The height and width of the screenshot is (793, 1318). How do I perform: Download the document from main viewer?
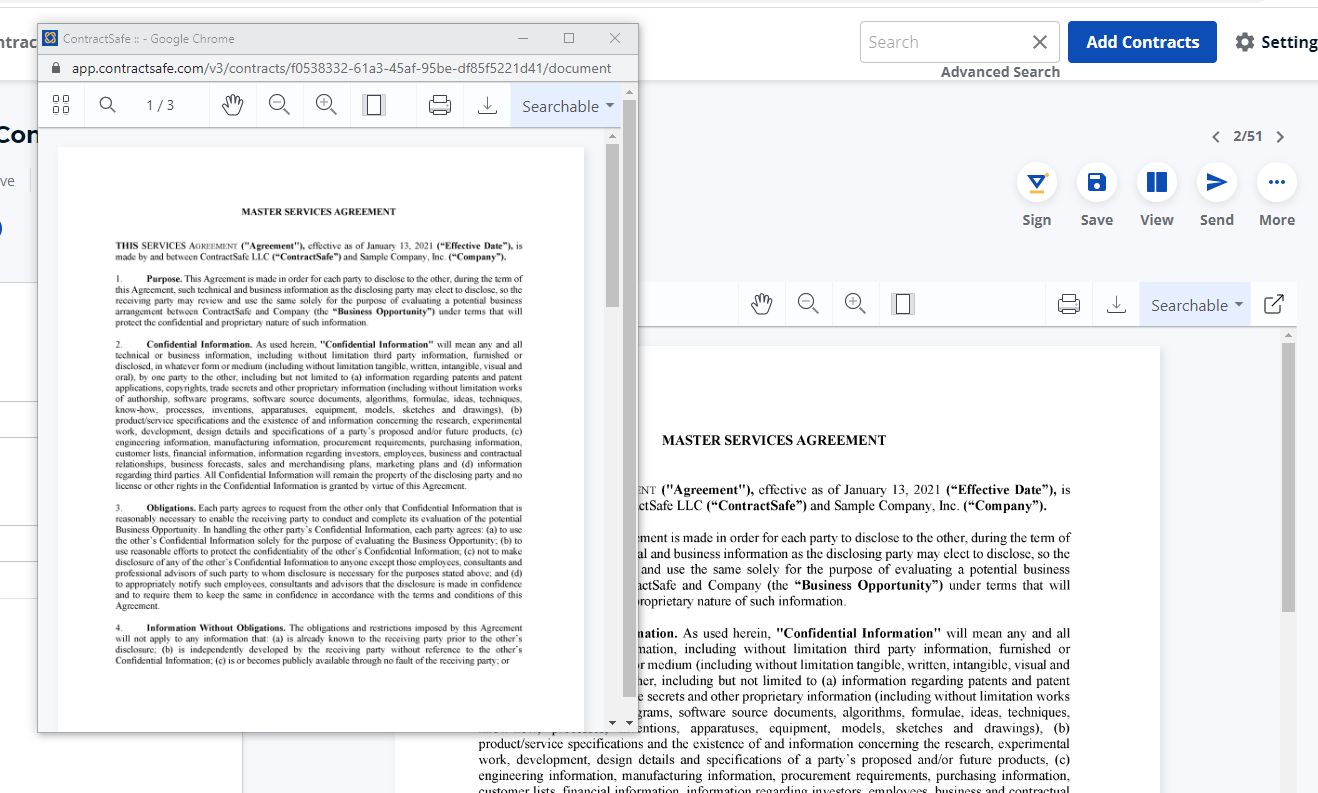click(x=1117, y=304)
